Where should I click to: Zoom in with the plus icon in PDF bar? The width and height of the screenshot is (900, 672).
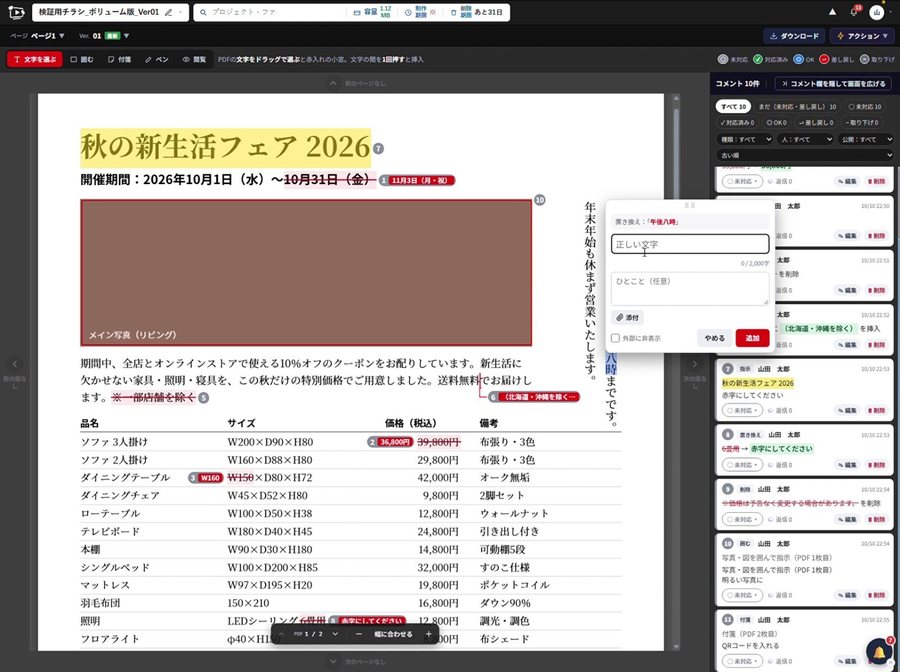(x=428, y=634)
